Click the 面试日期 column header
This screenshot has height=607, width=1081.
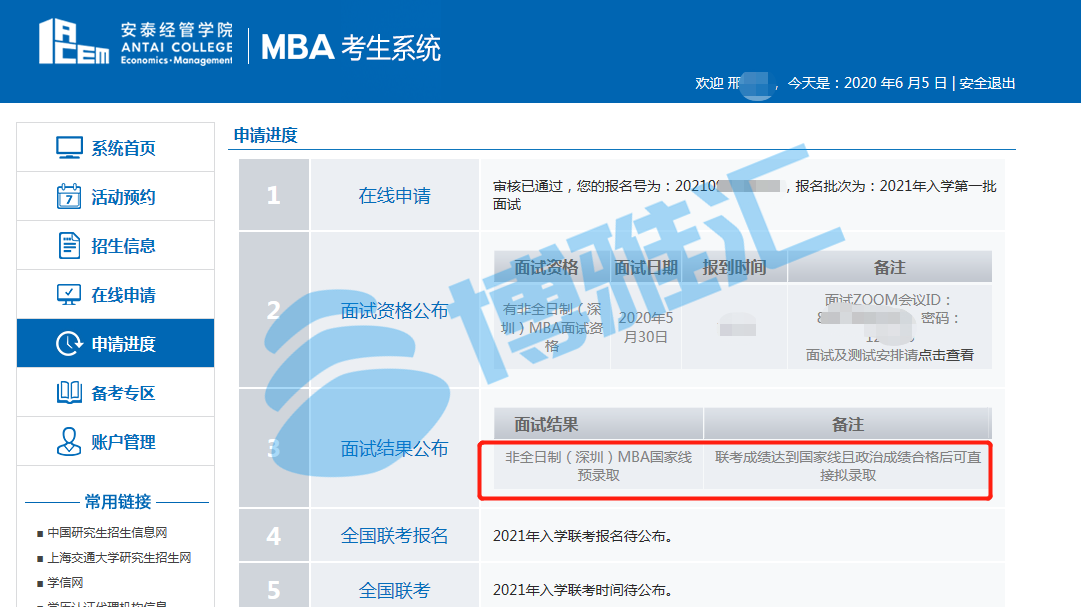645,268
